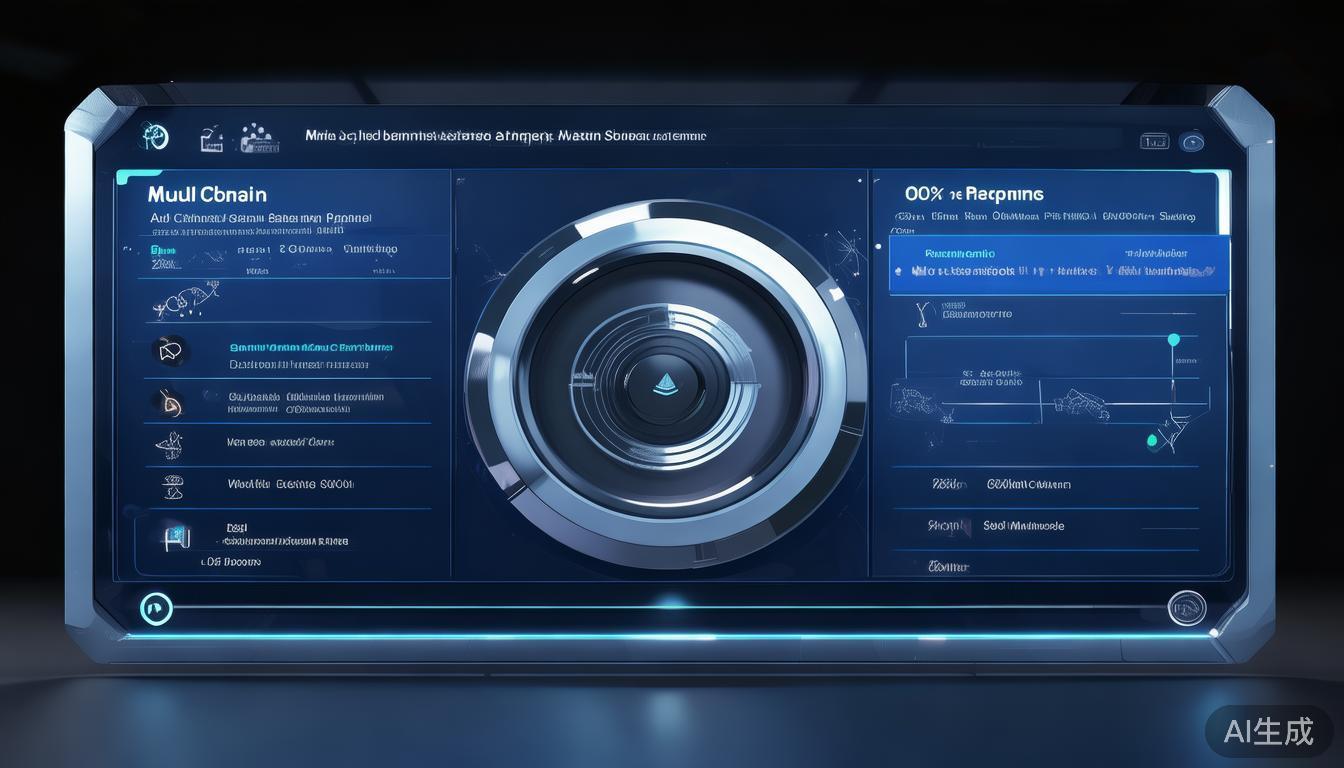Screen dimensions: 1344x768
Task: Select the first list row with speech-bubble icon
Action: (x=290, y=355)
